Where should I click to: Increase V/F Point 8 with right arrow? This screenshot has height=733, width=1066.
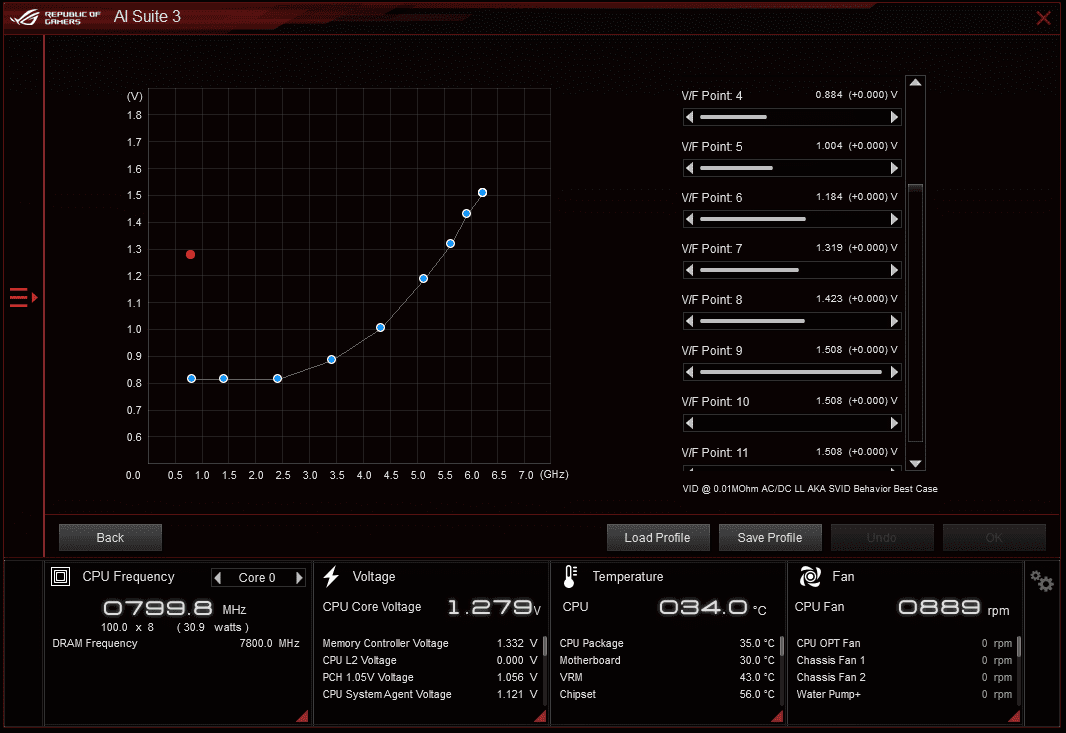tap(895, 321)
